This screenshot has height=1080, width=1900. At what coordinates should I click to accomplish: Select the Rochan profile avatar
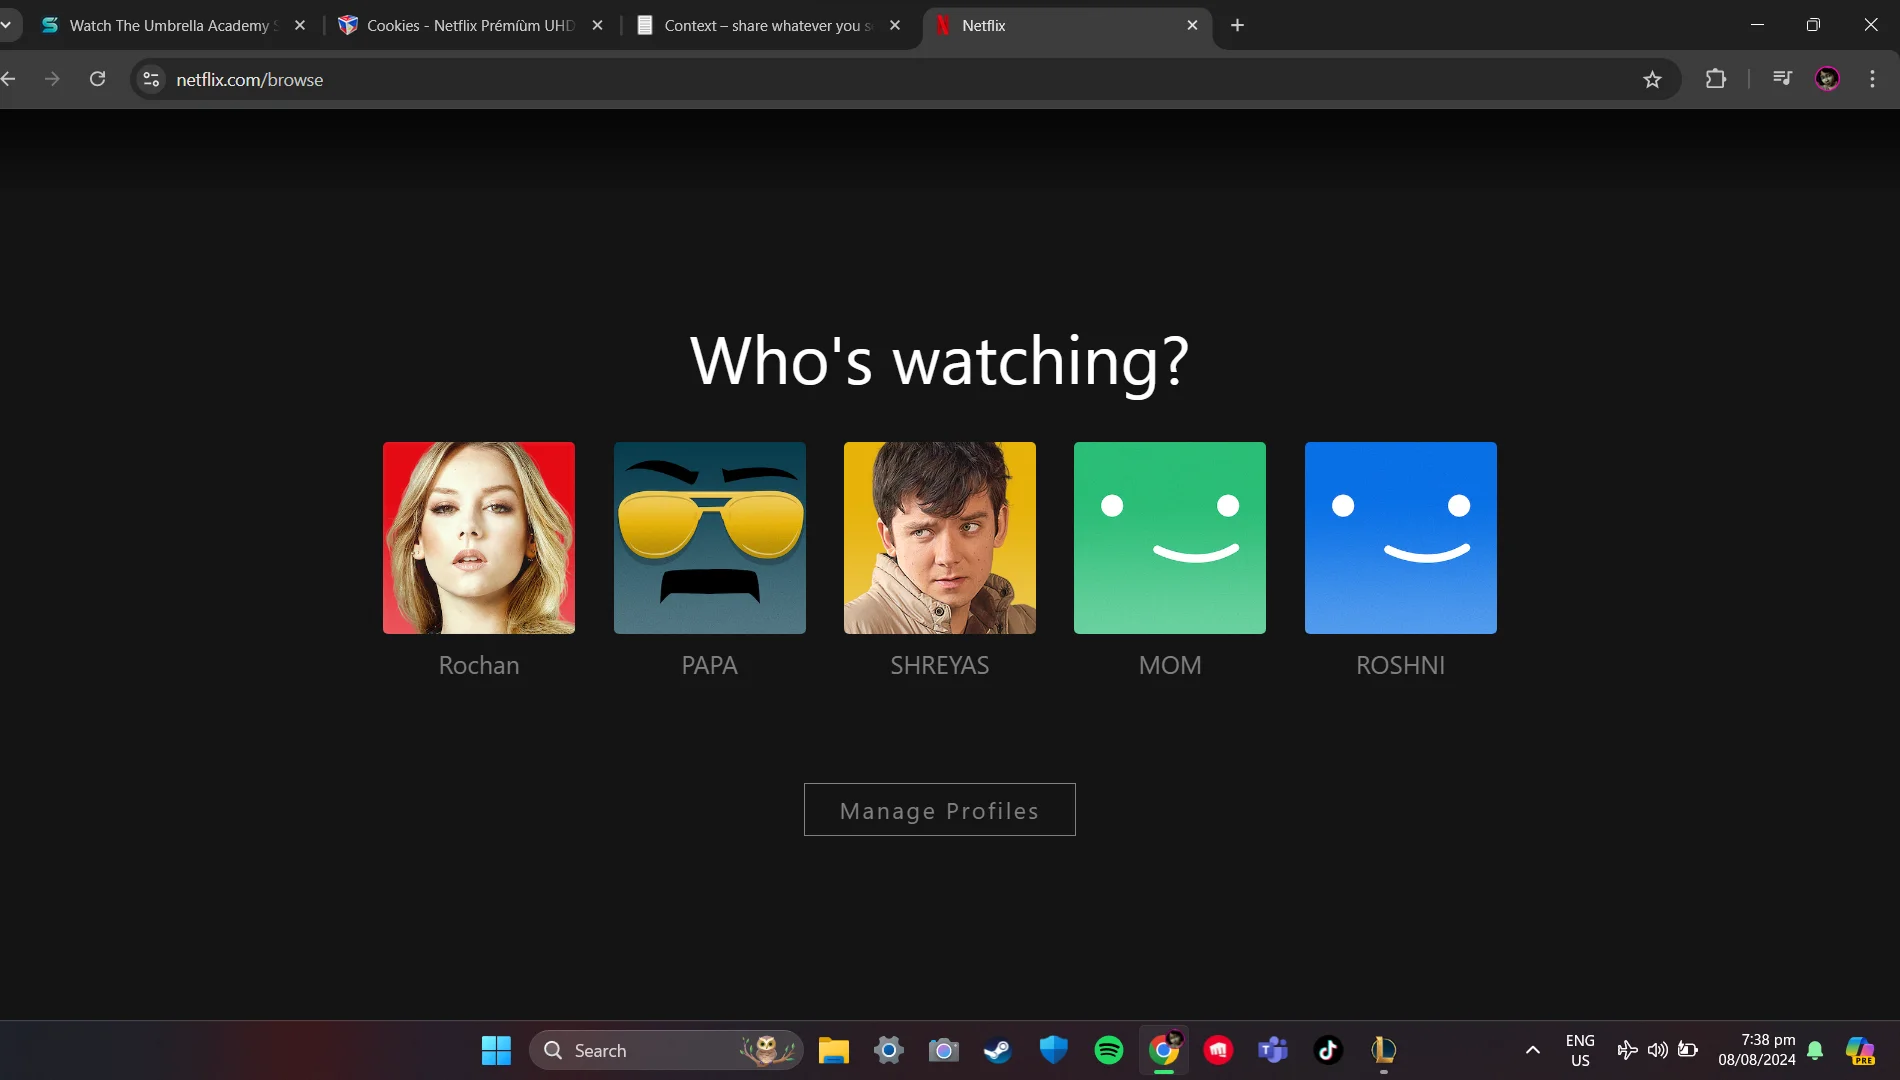click(x=479, y=538)
